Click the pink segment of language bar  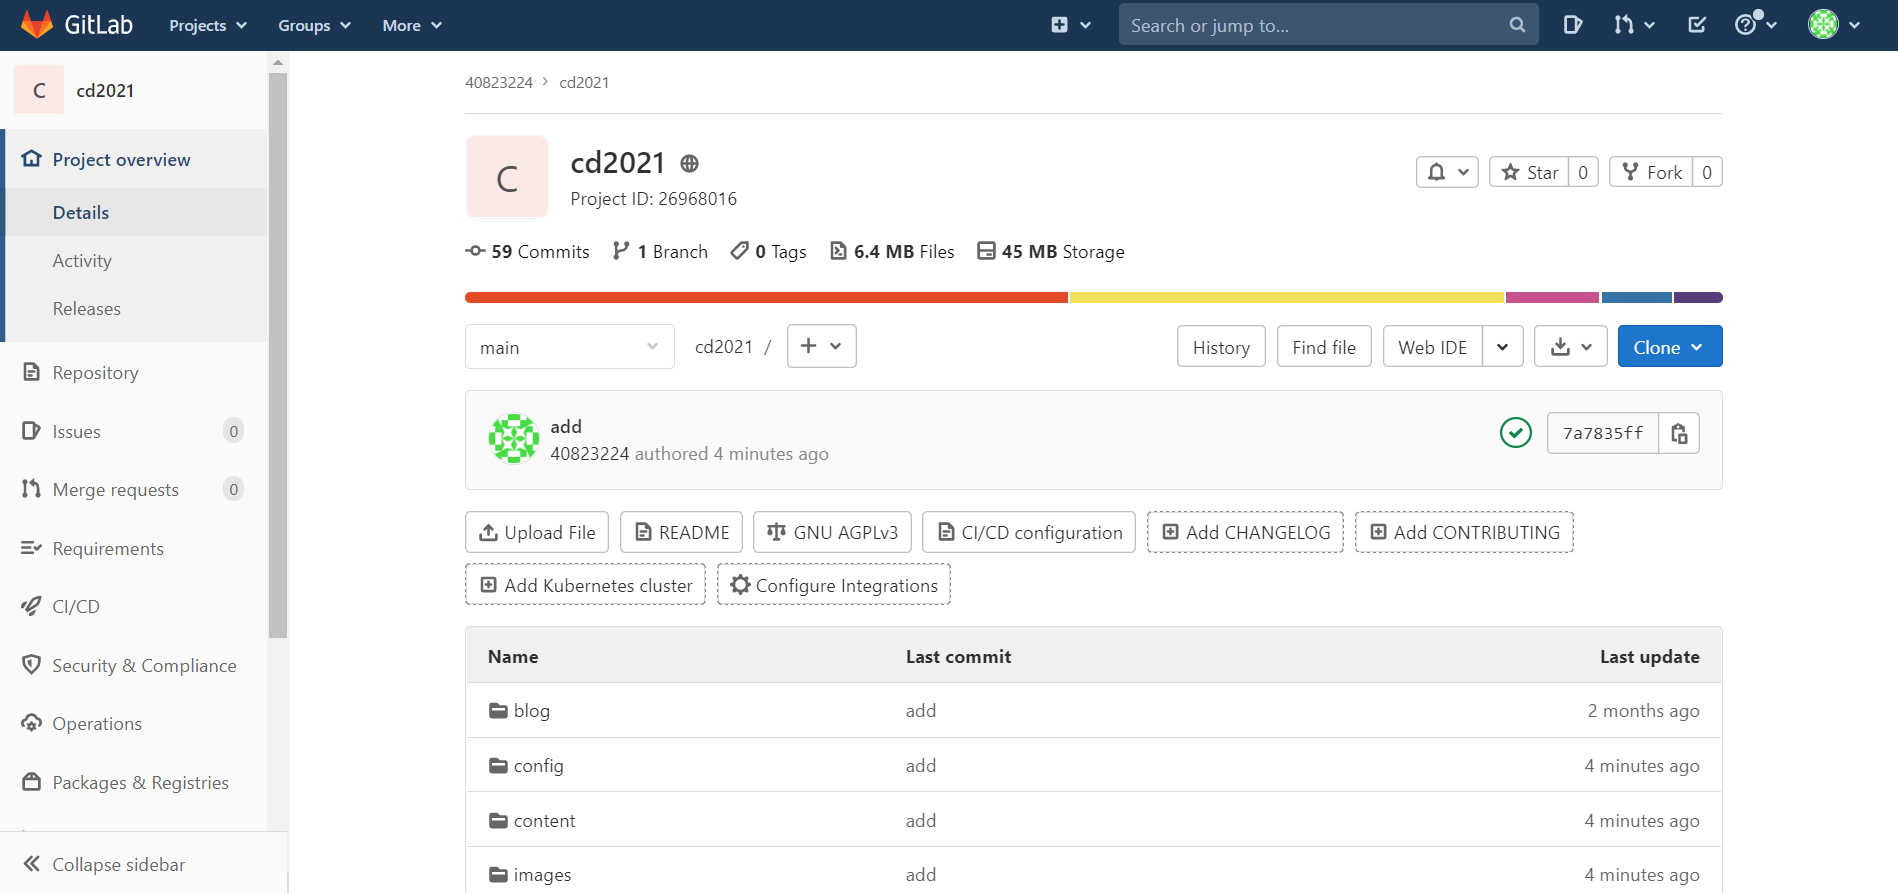(1552, 297)
